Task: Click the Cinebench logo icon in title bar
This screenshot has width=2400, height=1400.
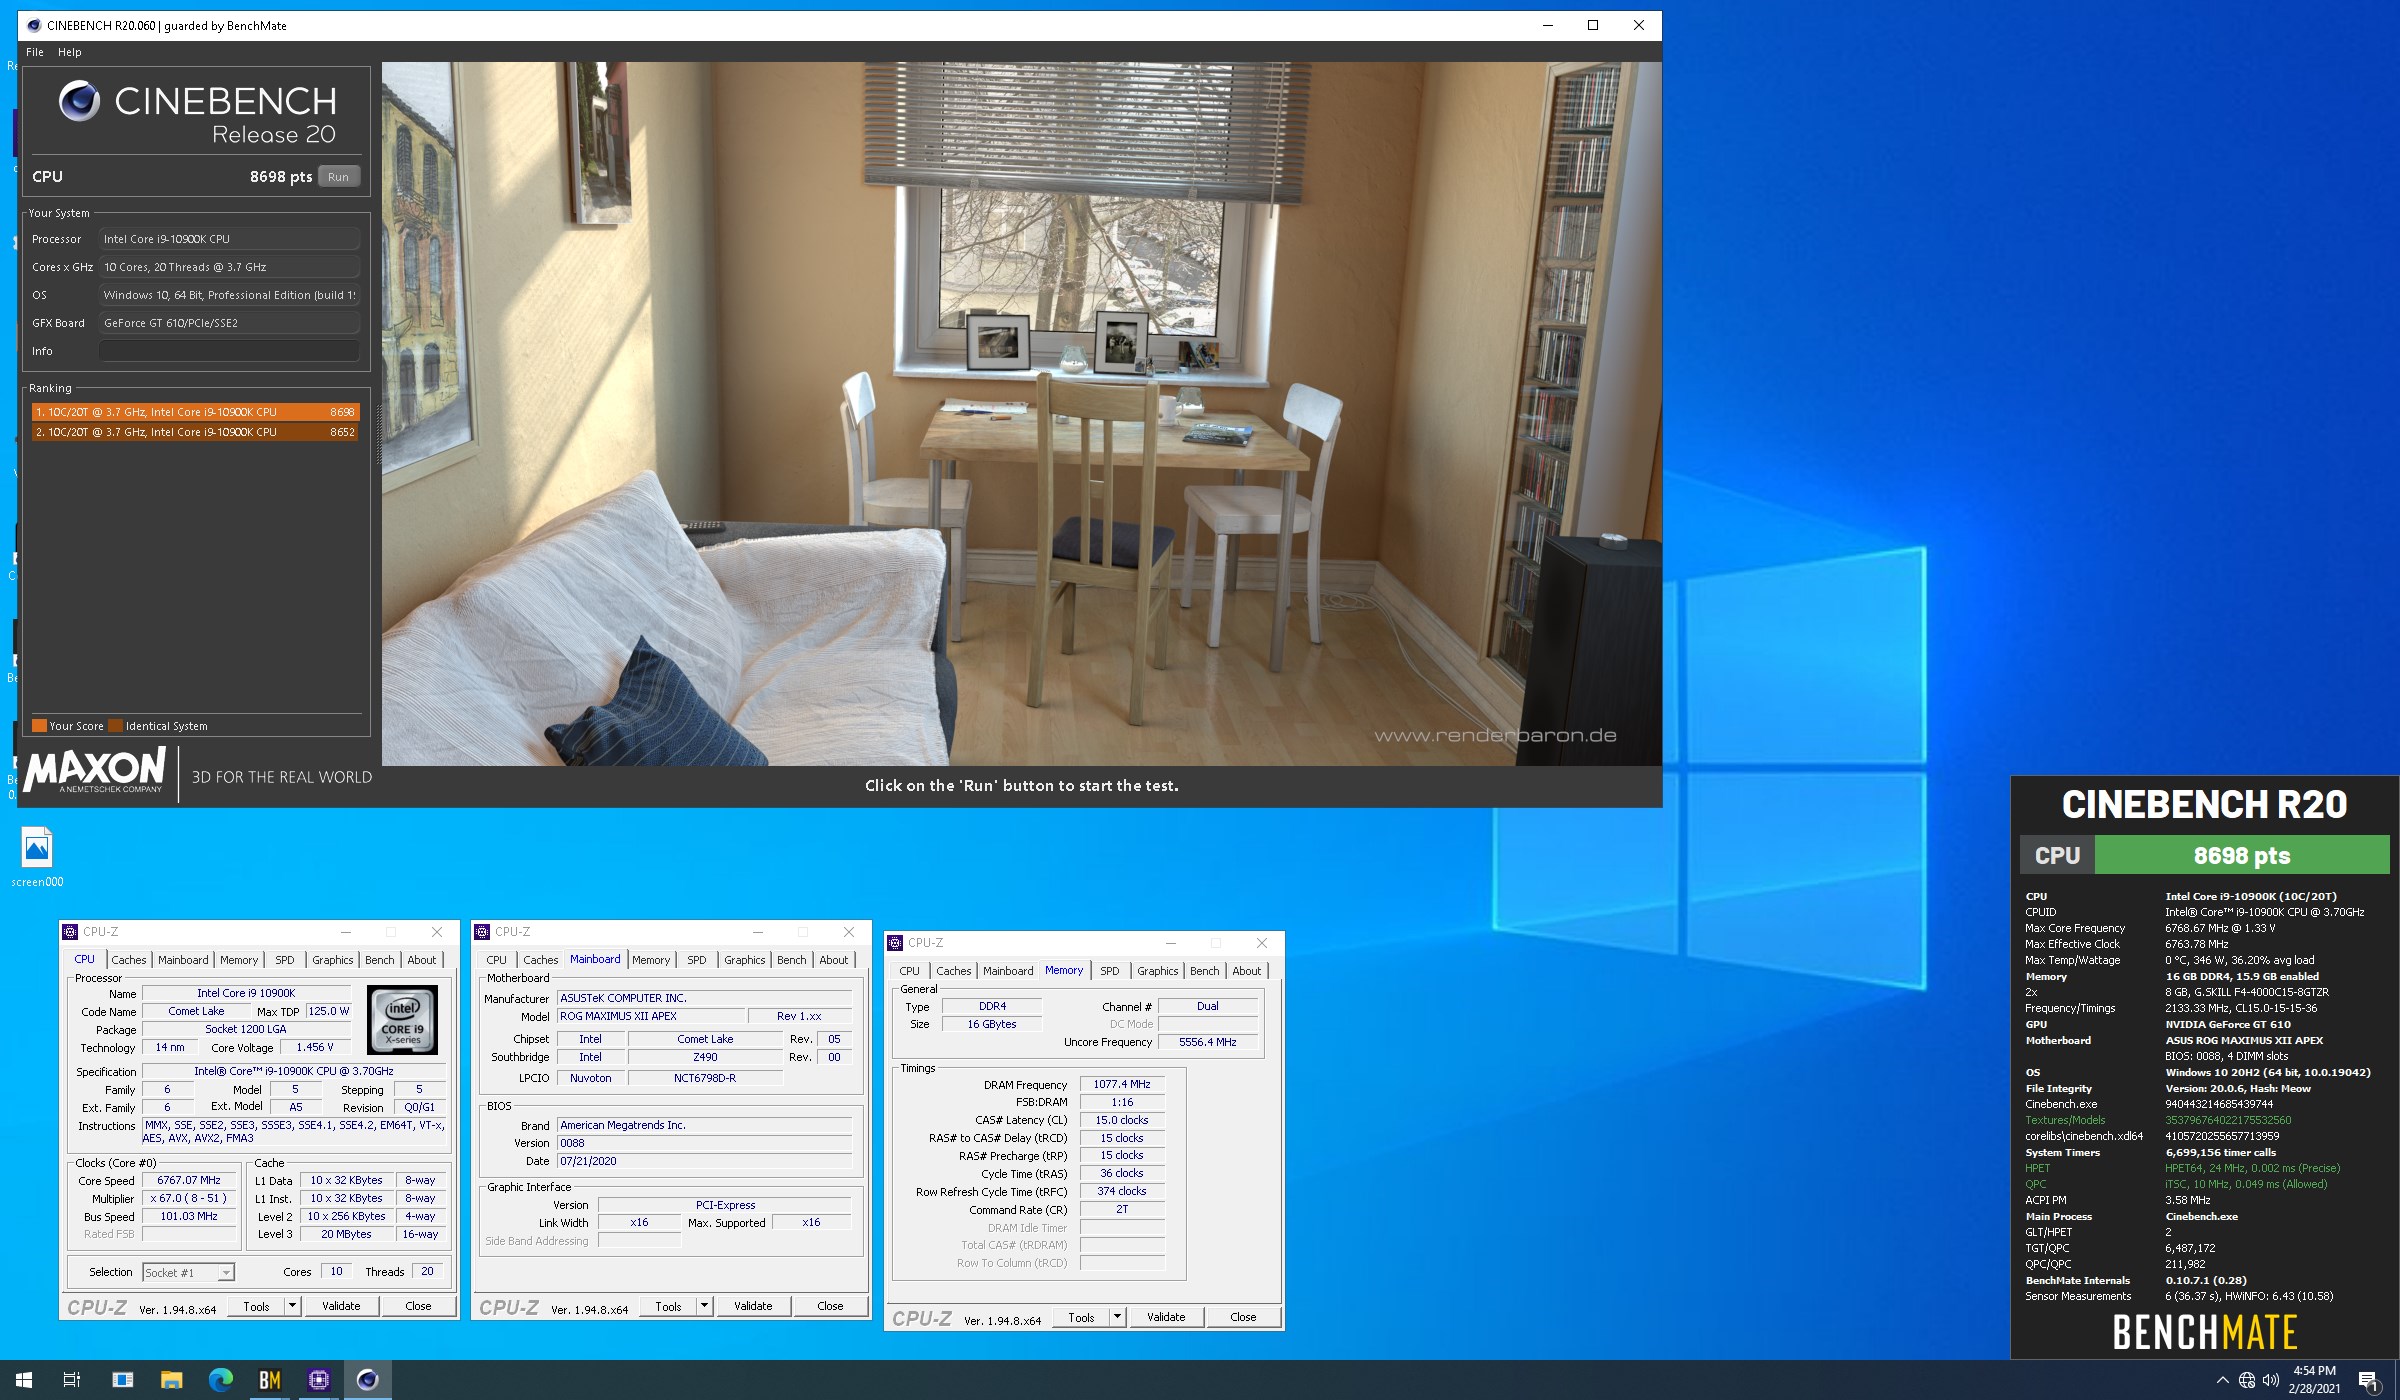Action: [34, 26]
